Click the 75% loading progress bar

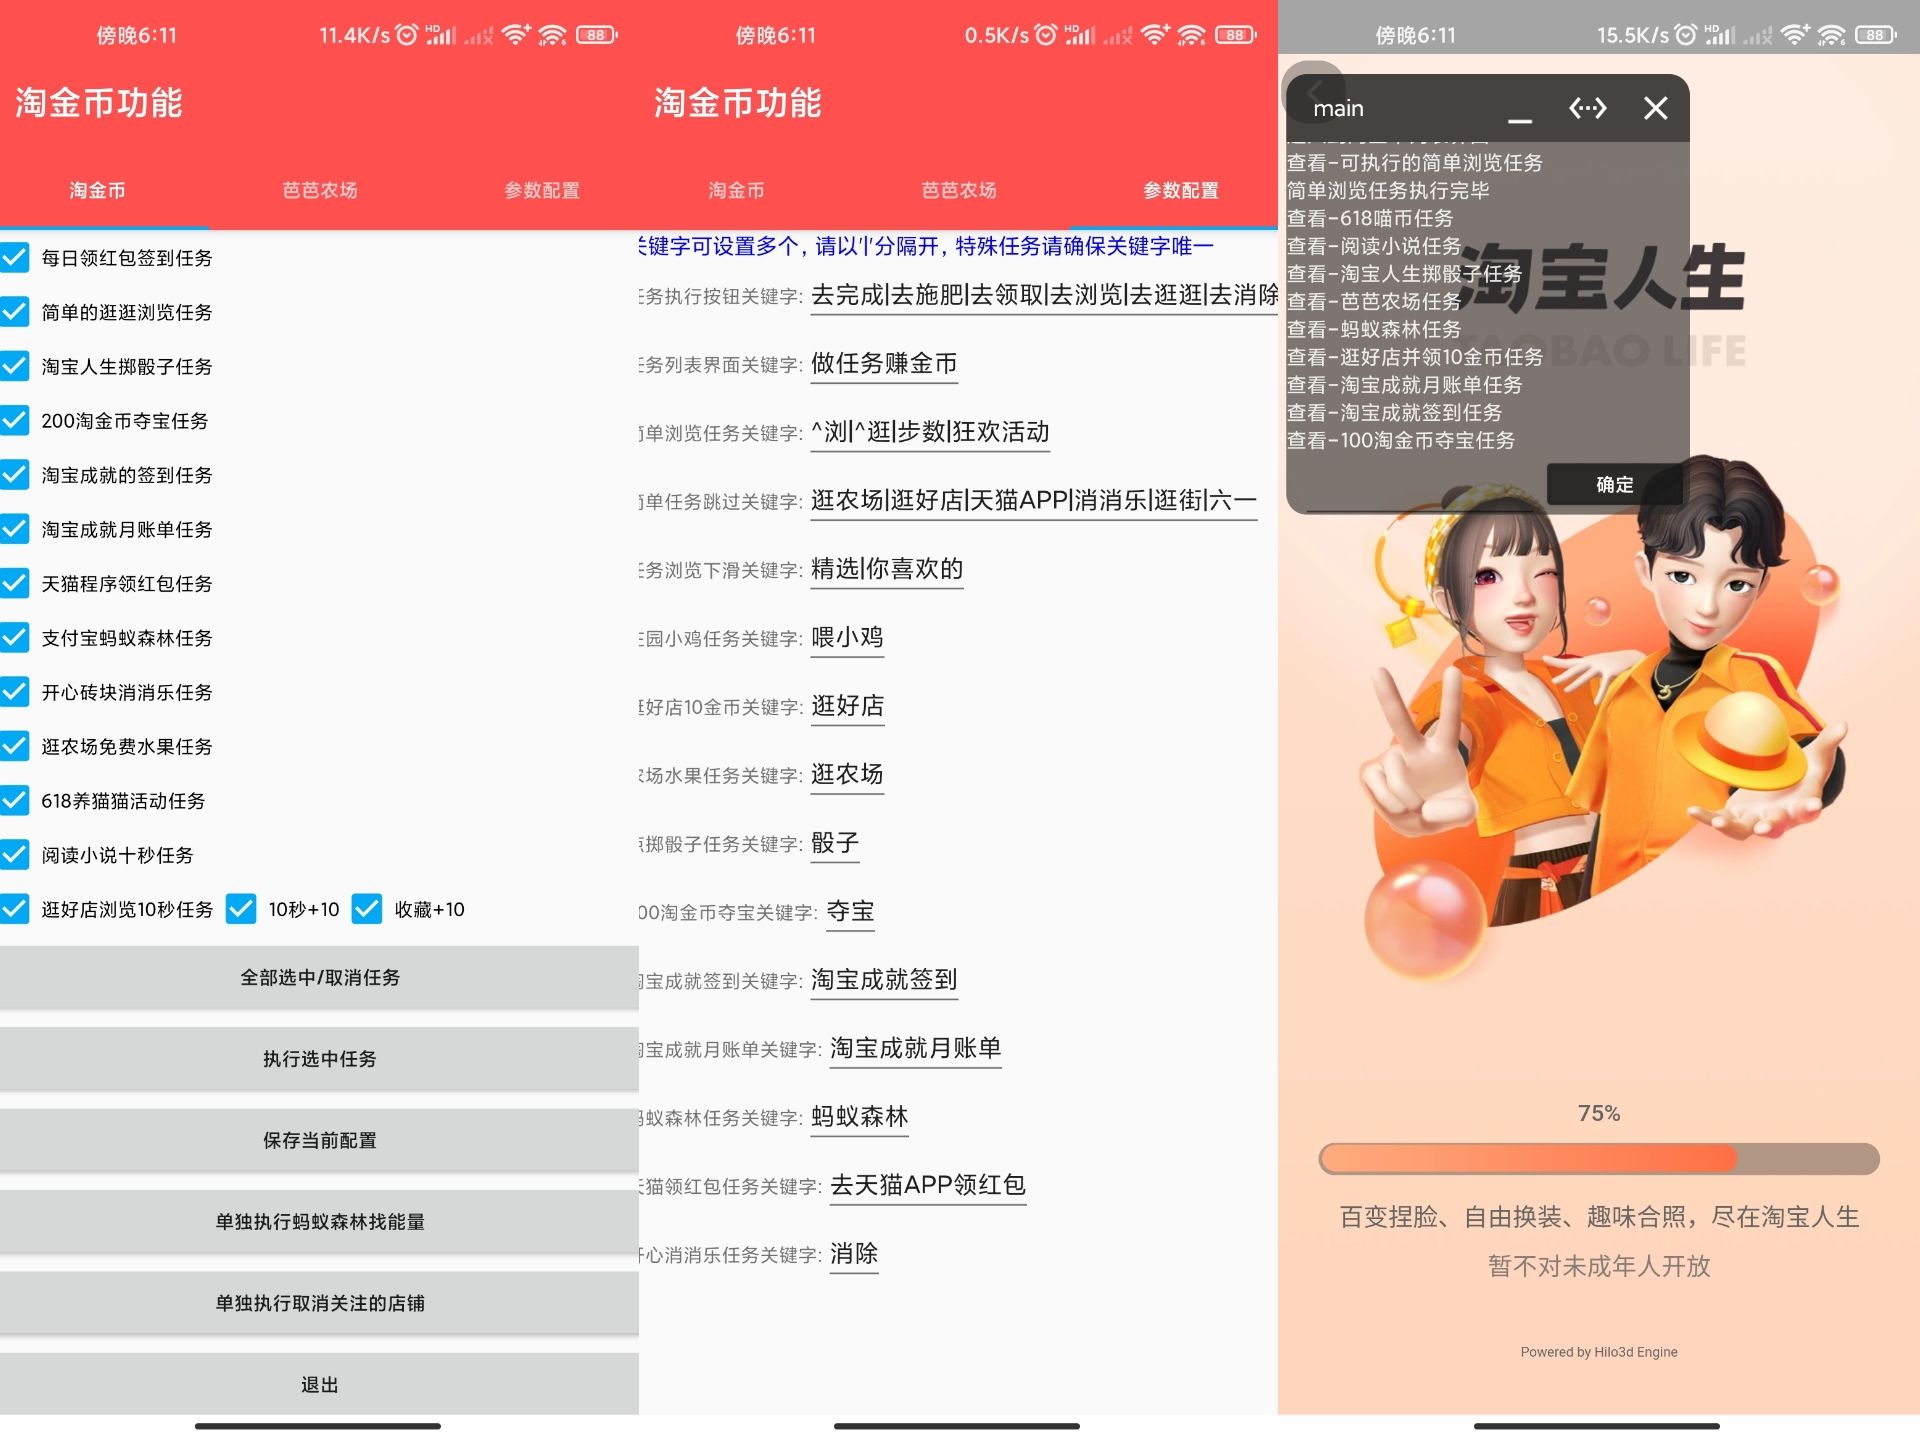click(x=1599, y=1158)
